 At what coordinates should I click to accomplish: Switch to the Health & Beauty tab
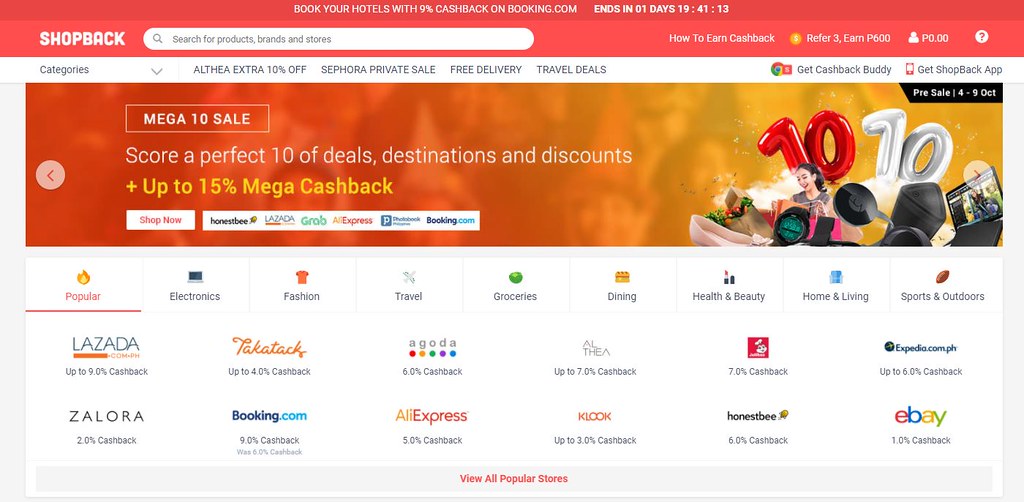[x=729, y=285]
